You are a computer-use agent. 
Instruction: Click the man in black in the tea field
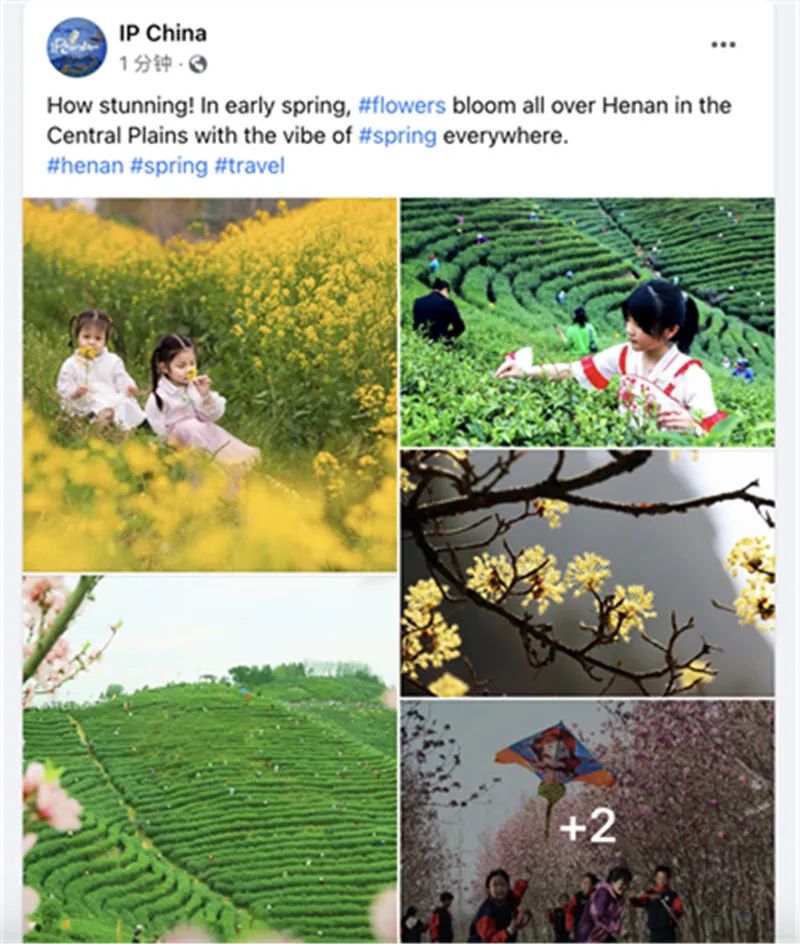(x=438, y=311)
